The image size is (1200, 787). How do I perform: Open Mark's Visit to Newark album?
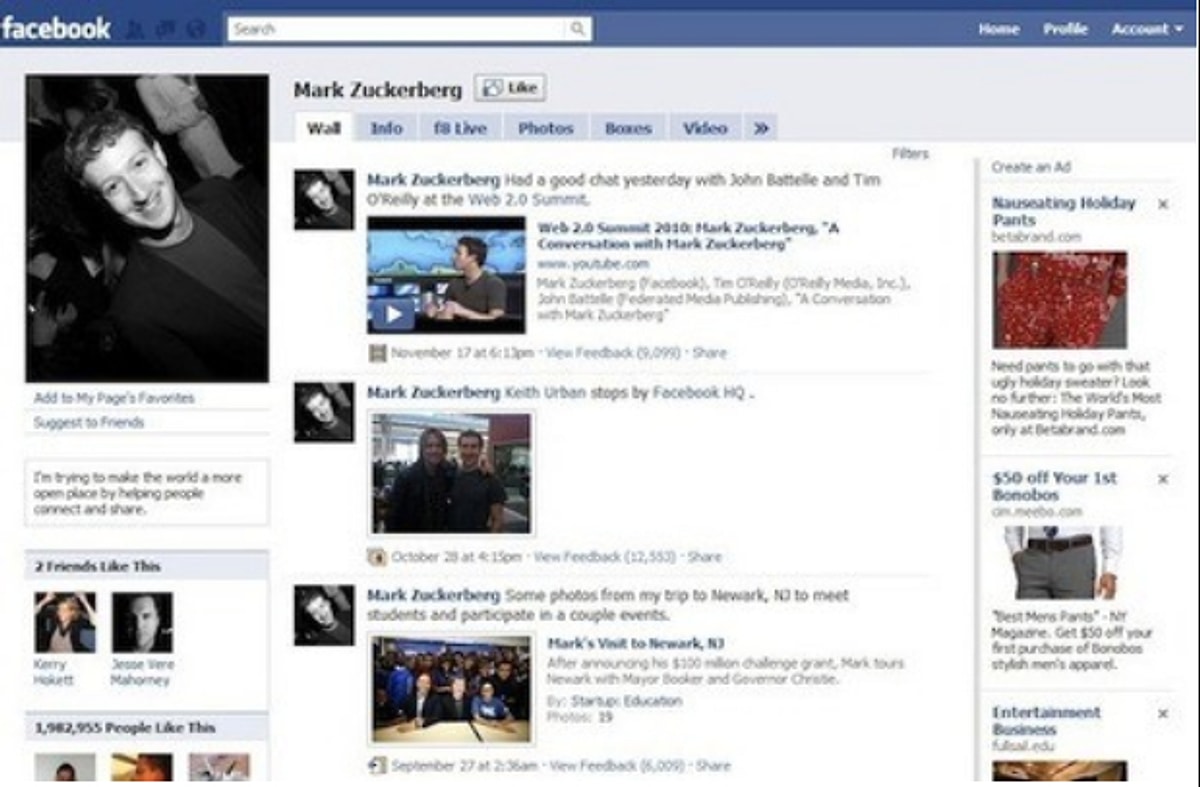[x=635, y=643]
